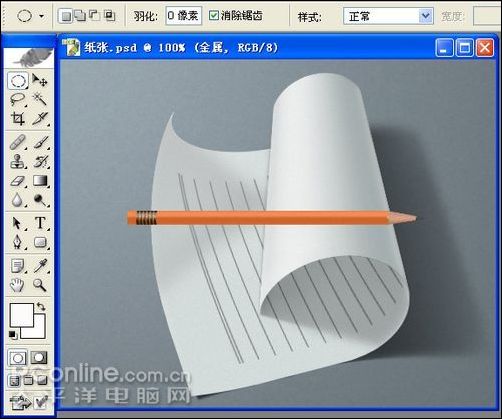The height and width of the screenshot is (419, 502).
Task: Open the marquee tool preset picker arrow
Action: point(41,16)
